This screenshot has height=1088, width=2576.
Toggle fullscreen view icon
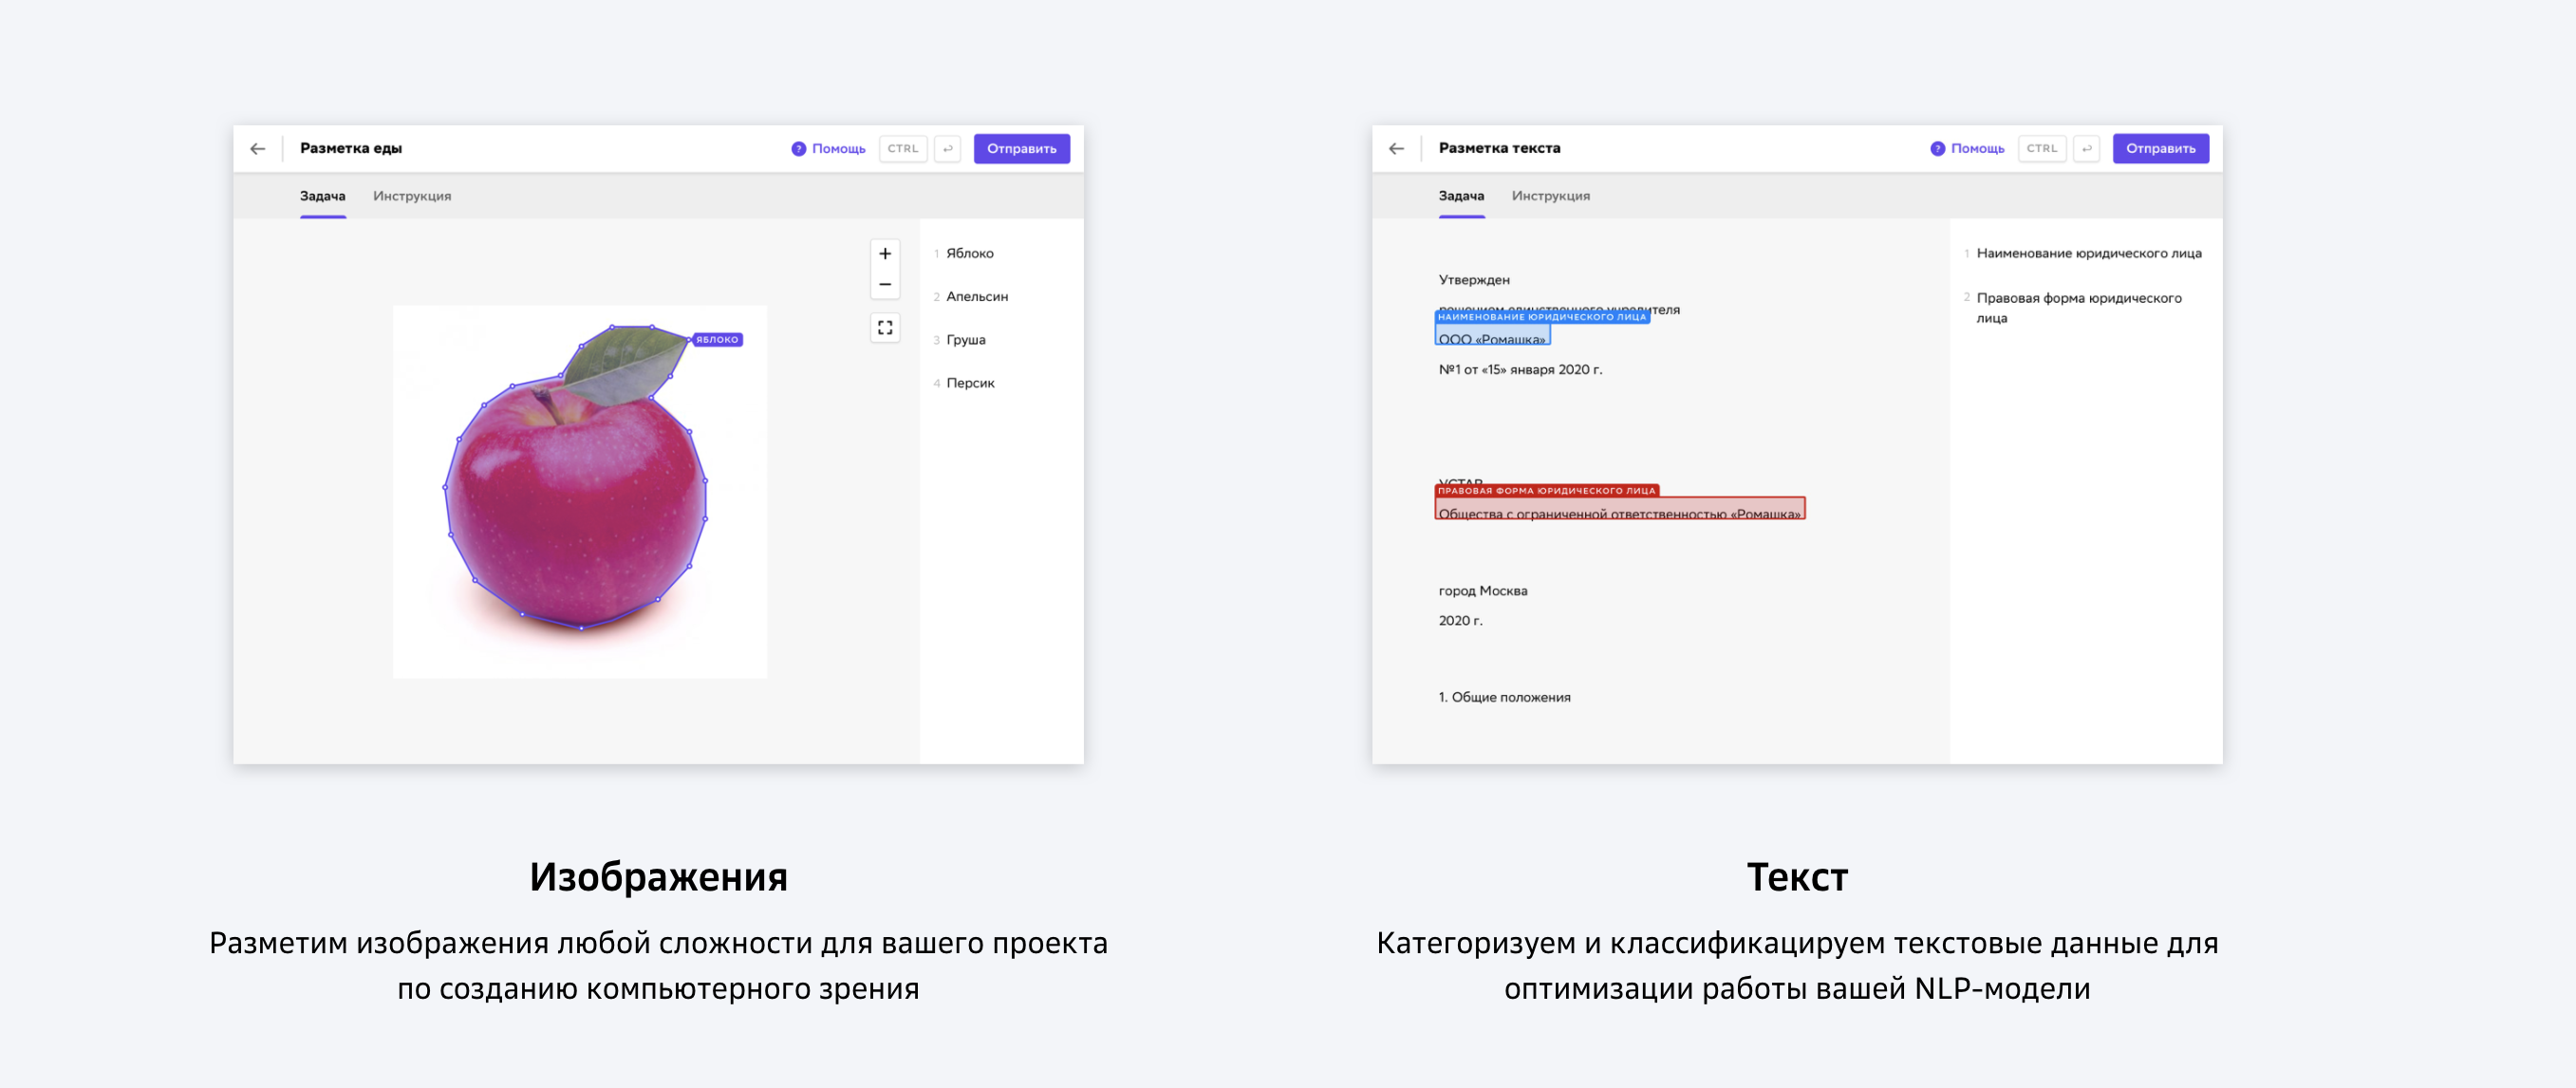884,328
